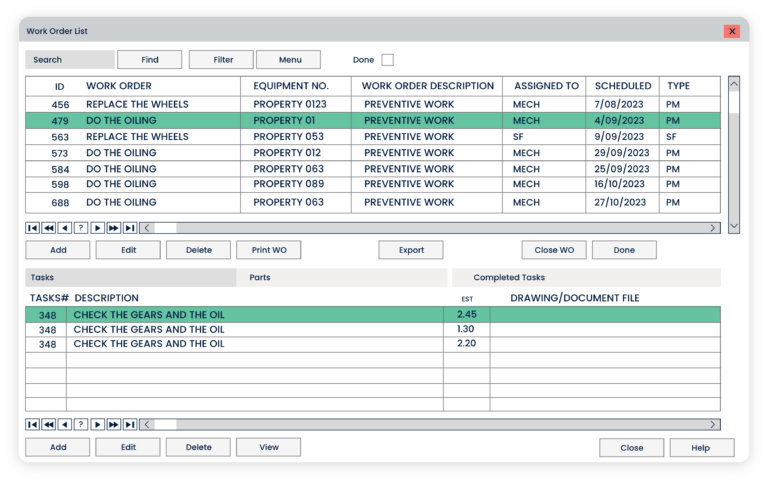
Task: Select task row with estimate 1.30
Action: click(x=373, y=329)
